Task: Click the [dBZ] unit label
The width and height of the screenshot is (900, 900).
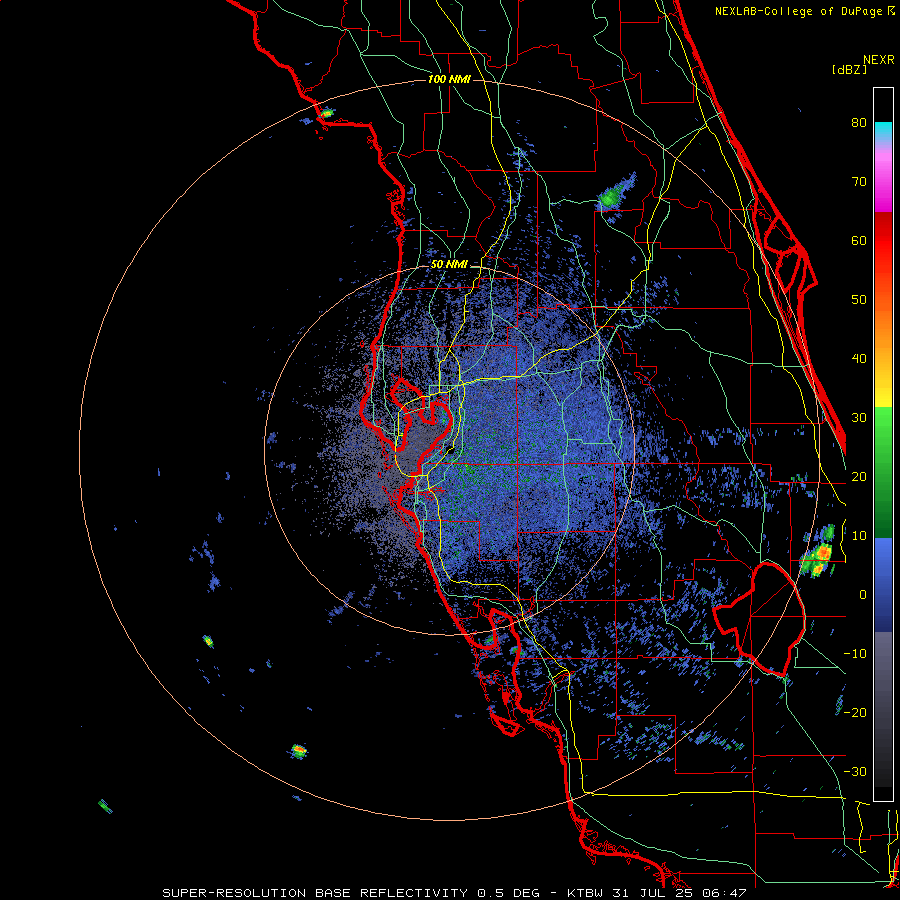Action: click(849, 70)
